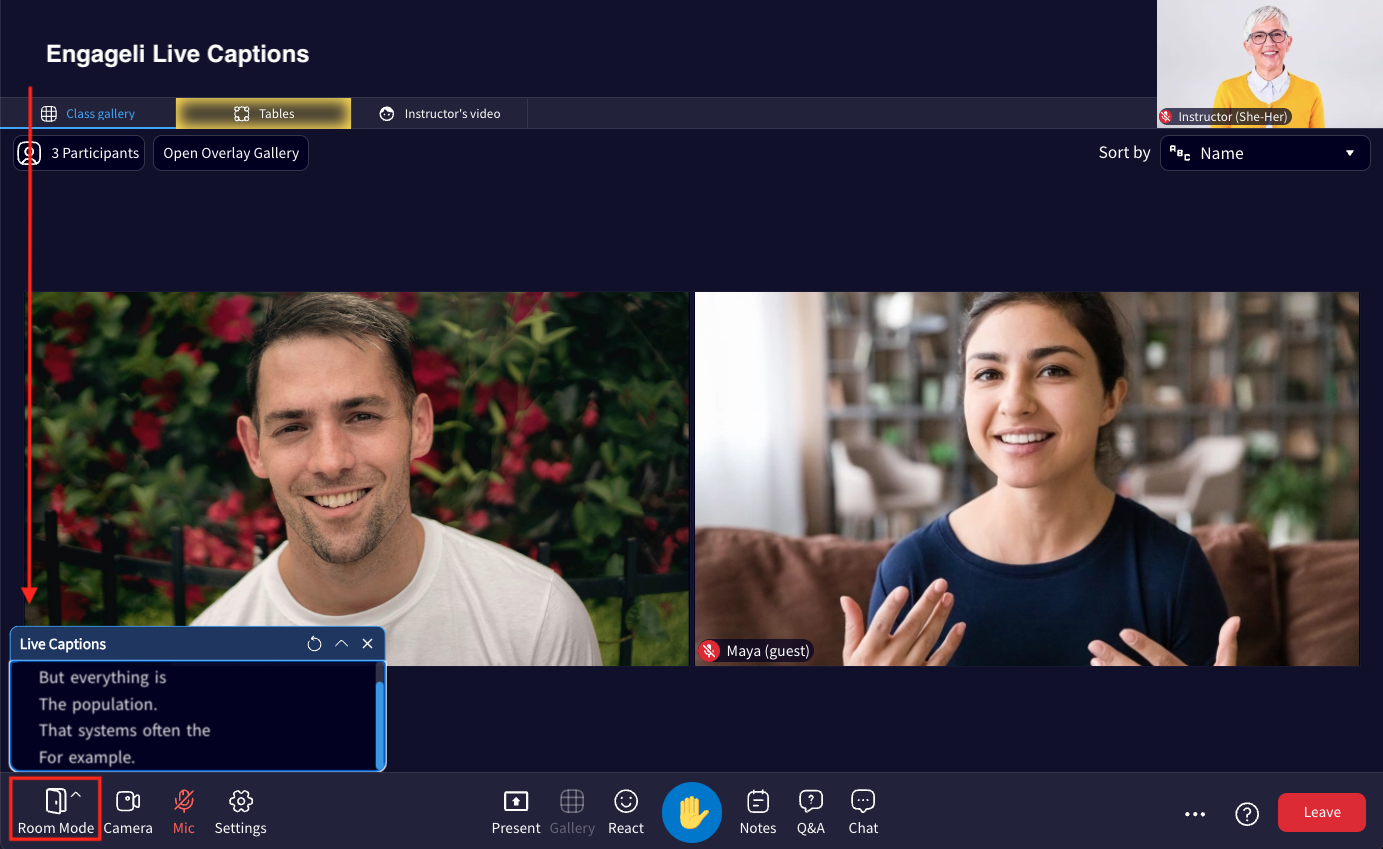The image size is (1383, 849).
Task: Close the Live Captions panel
Action: 367,644
